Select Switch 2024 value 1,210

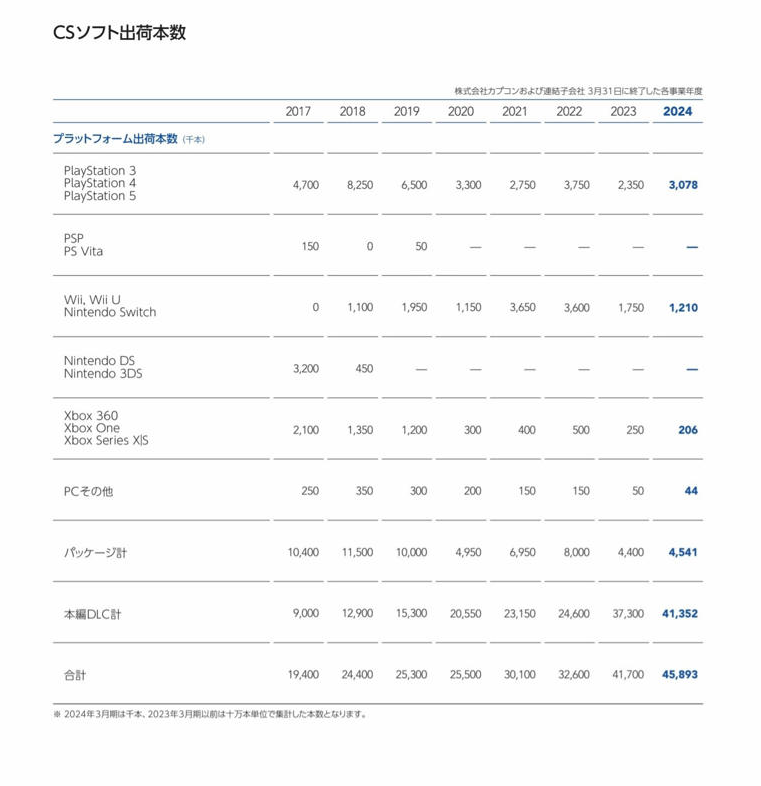tap(683, 307)
